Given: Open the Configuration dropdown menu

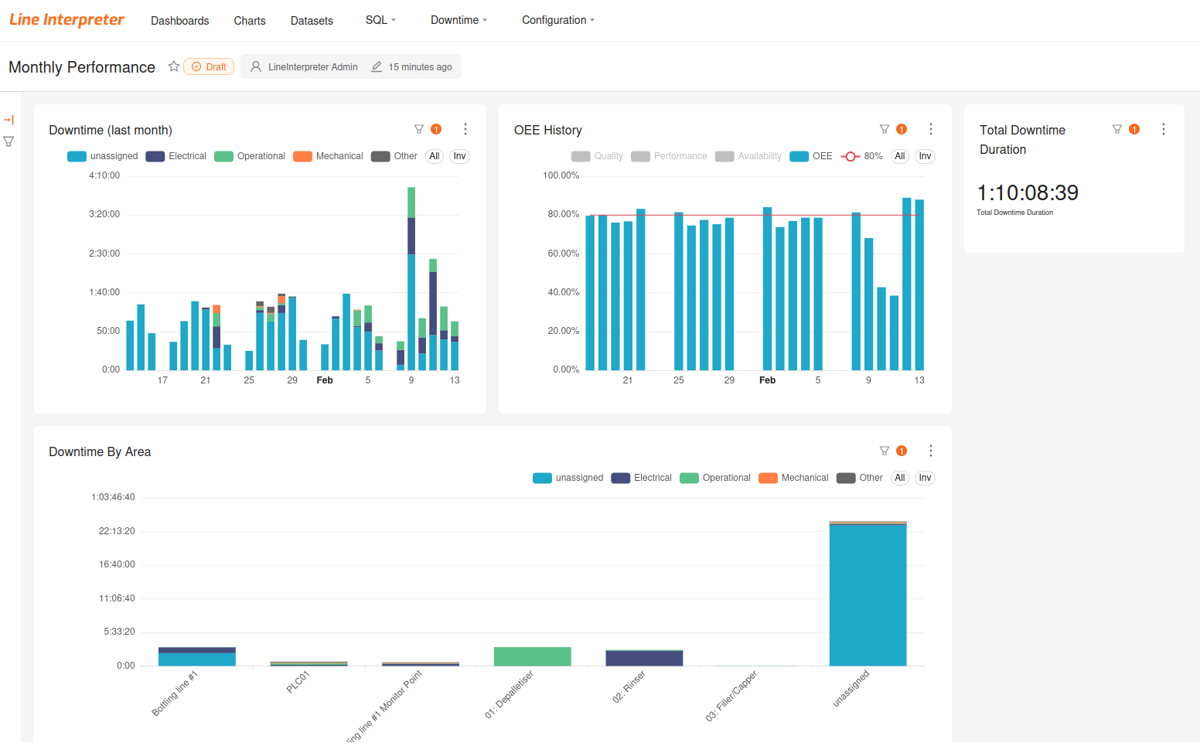Looking at the screenshot, I should point(557,20).
